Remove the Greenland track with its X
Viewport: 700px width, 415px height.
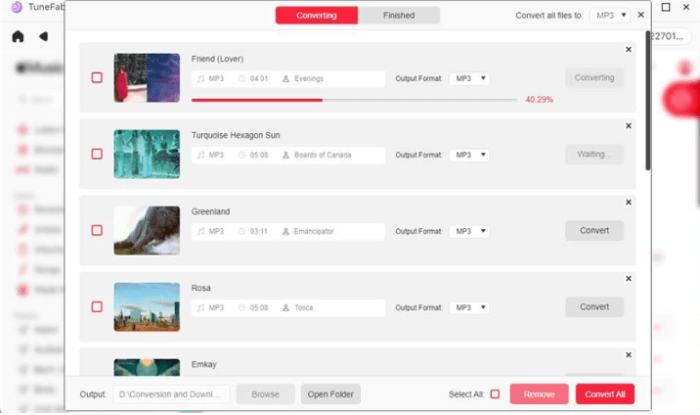[x=629, y=202]
